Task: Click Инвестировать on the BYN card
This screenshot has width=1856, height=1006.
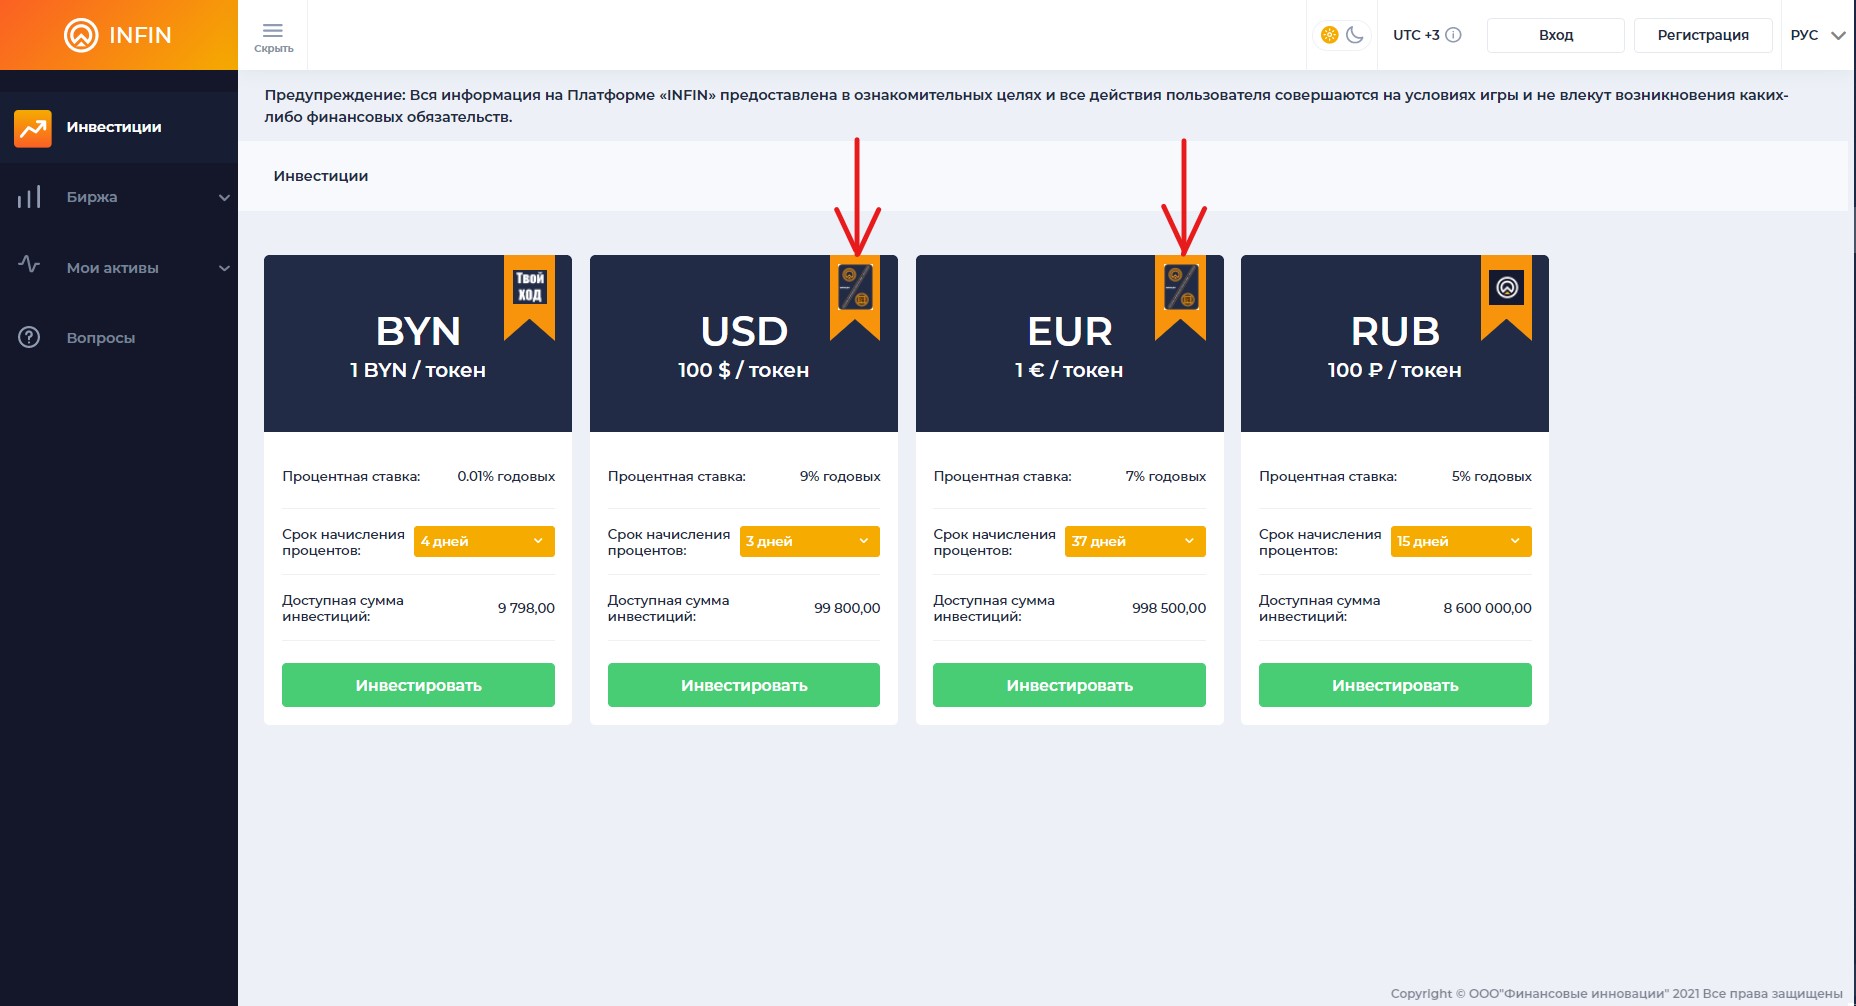Action: pyautogui.click(x=418, y=685)
